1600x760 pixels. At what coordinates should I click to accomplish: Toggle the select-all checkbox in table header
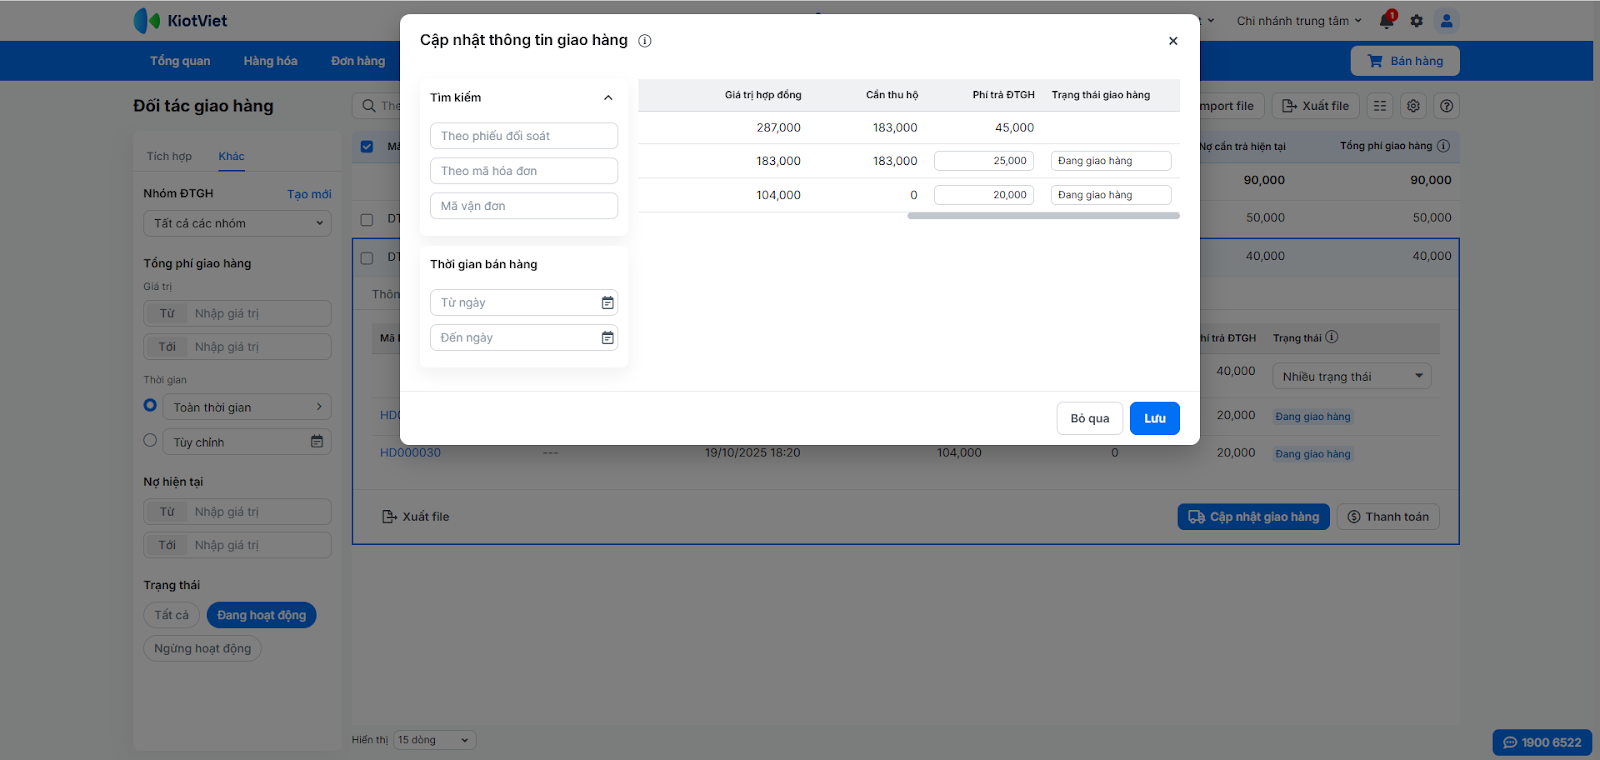point(367,146)
